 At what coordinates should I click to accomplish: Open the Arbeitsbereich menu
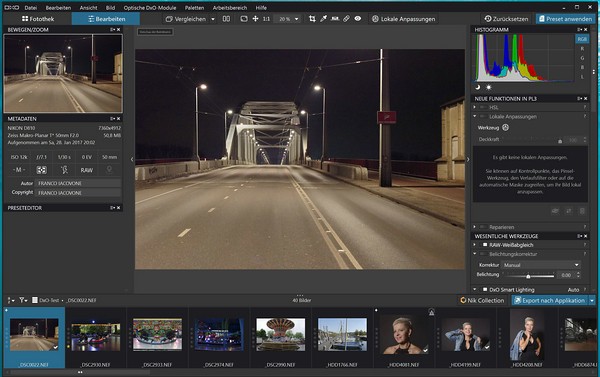pyautogui.click(x=230, y=8)
